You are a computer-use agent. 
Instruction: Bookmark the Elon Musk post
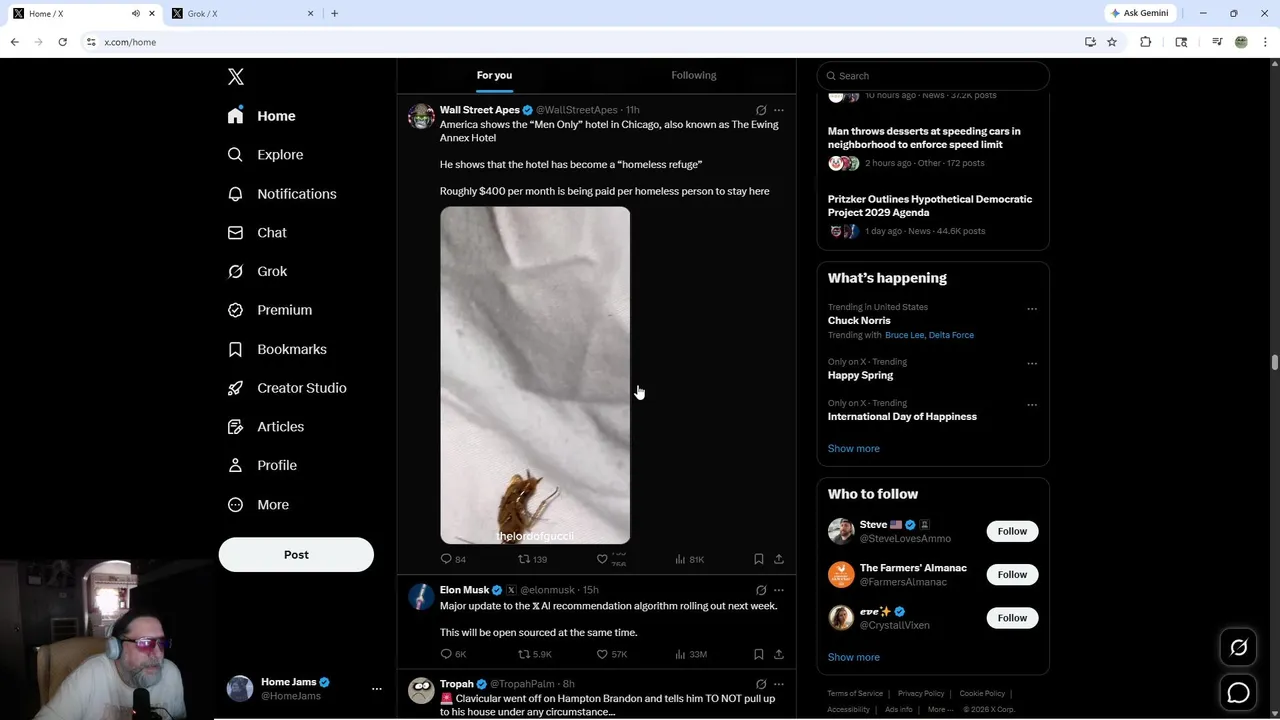point(759,654)
